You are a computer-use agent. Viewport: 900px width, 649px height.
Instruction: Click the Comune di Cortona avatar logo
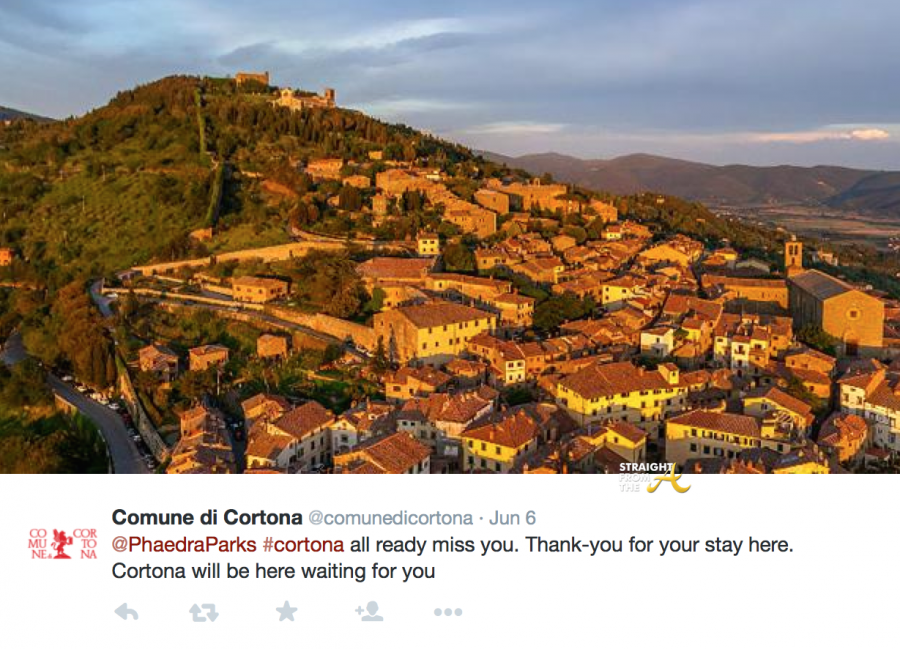point(62,543)
